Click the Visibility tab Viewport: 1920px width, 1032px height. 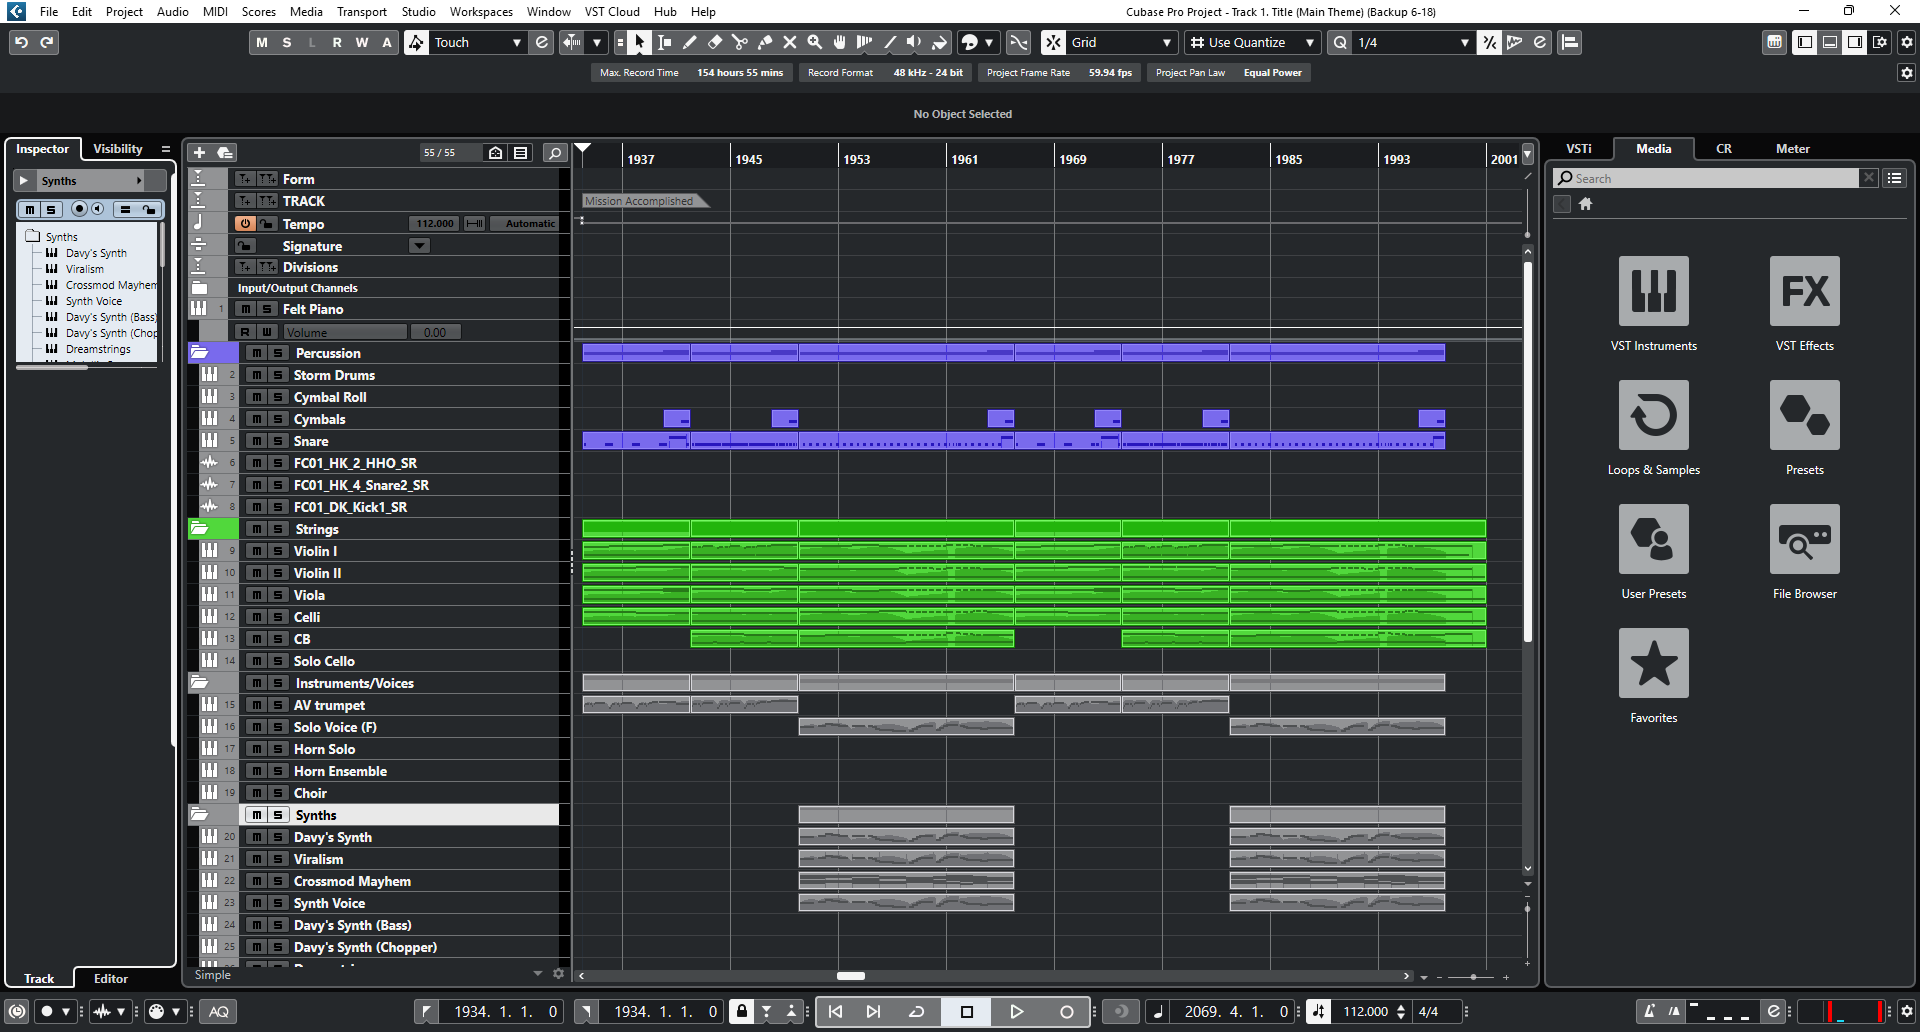click(x=118, y=148)
